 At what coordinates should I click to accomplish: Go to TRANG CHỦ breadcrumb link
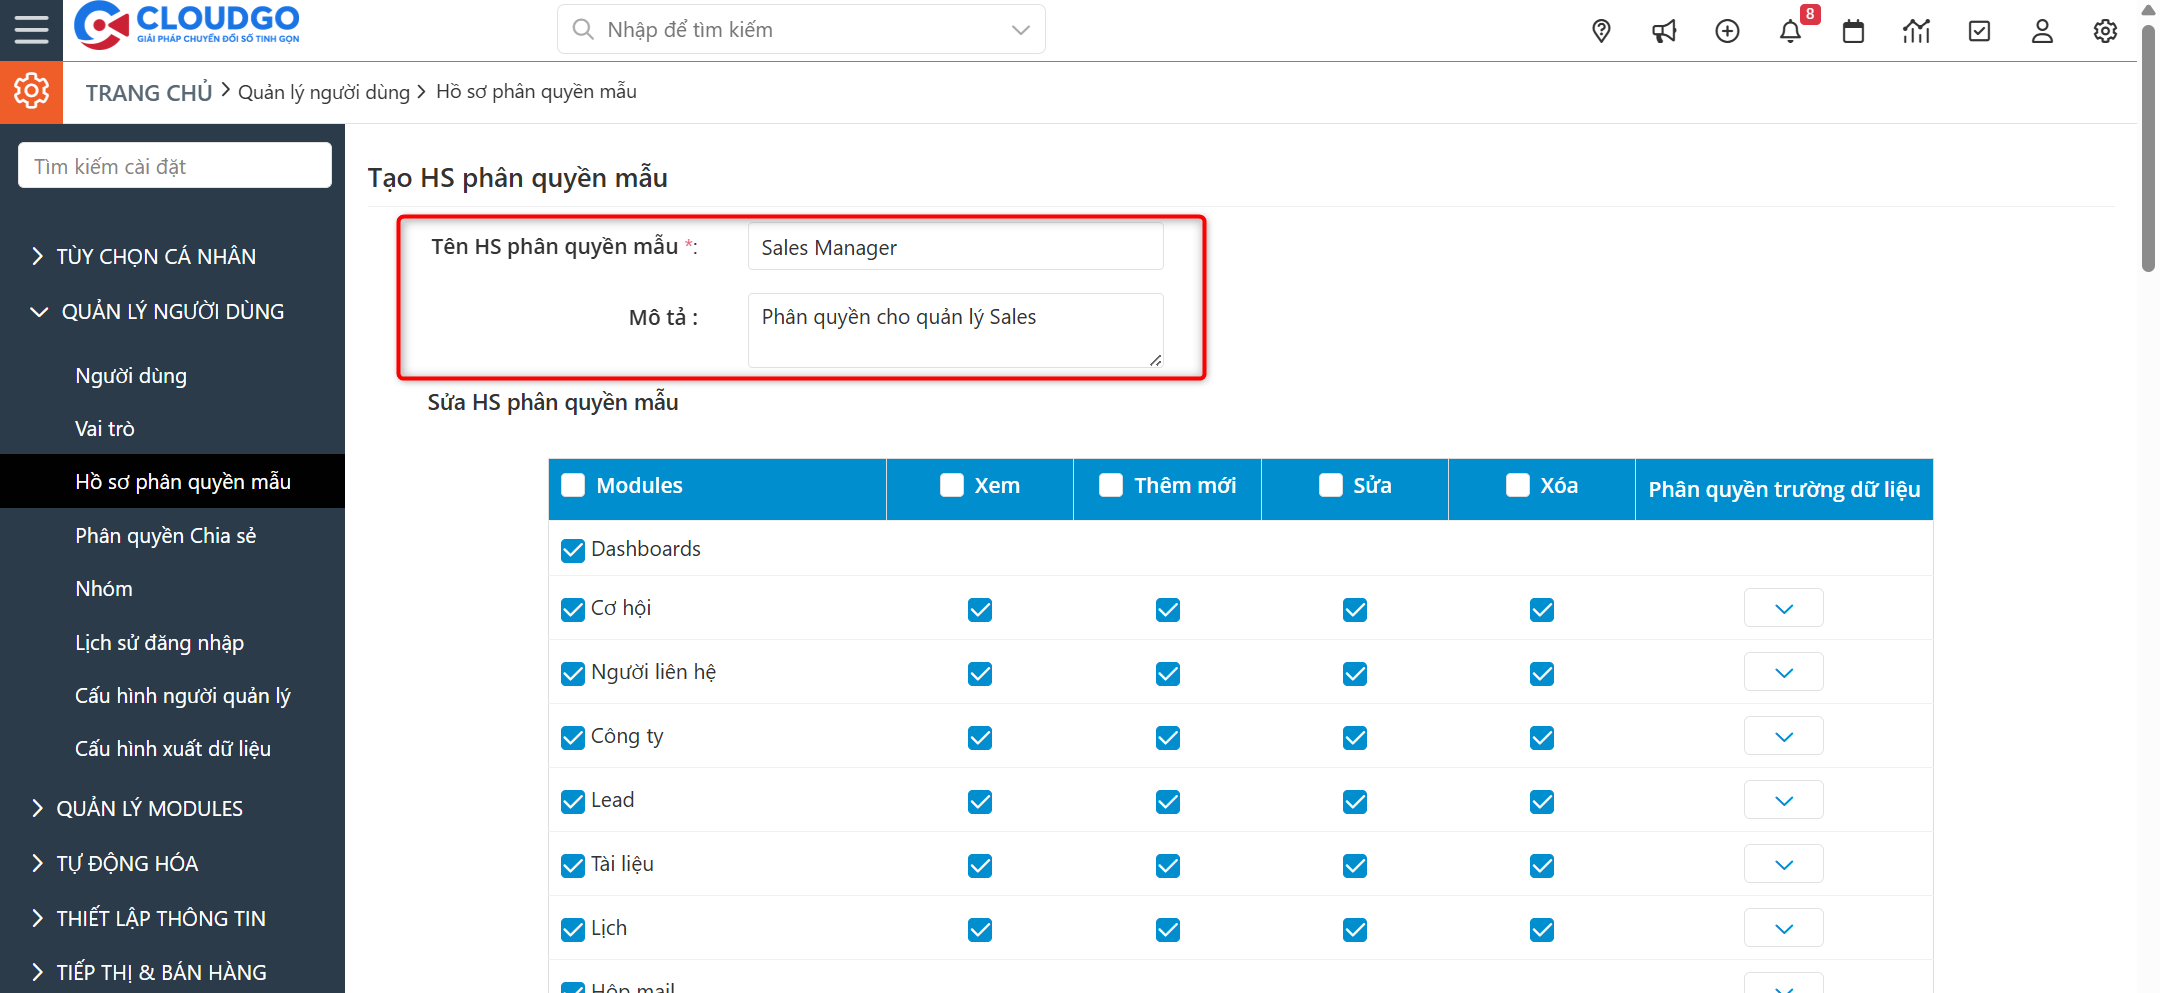148,91
